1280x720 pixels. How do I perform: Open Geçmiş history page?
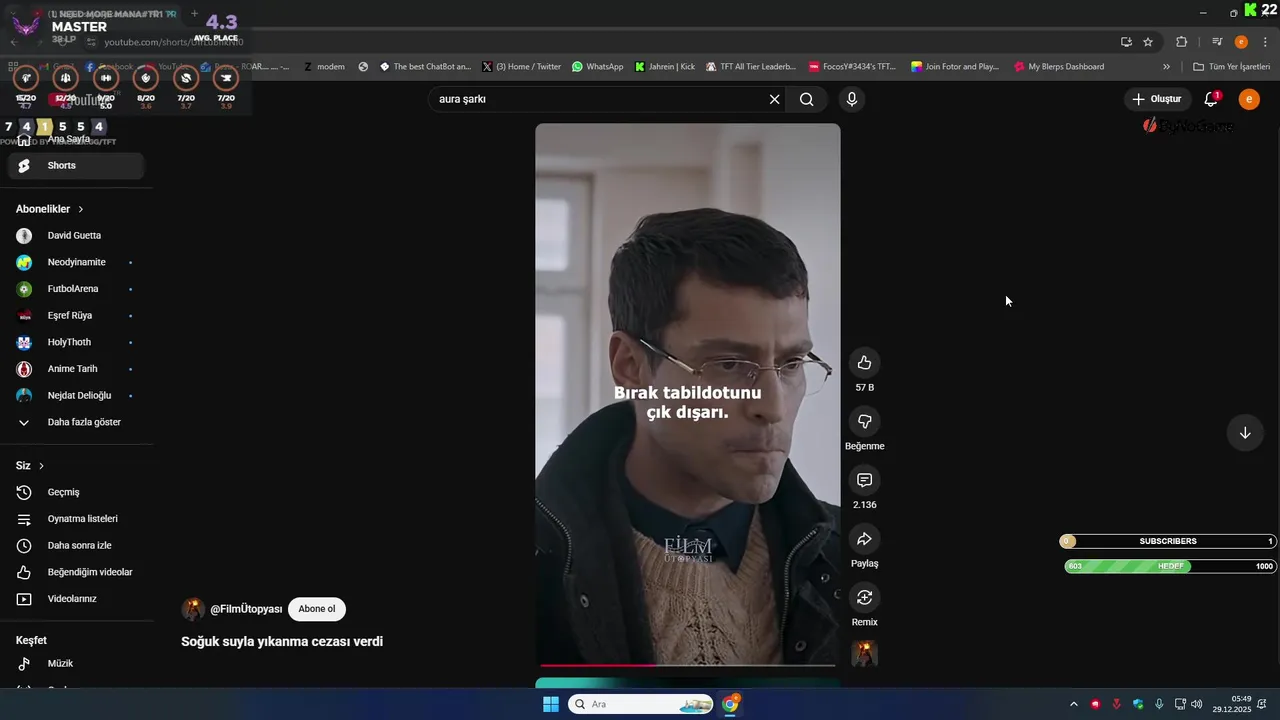pos(76,492)
